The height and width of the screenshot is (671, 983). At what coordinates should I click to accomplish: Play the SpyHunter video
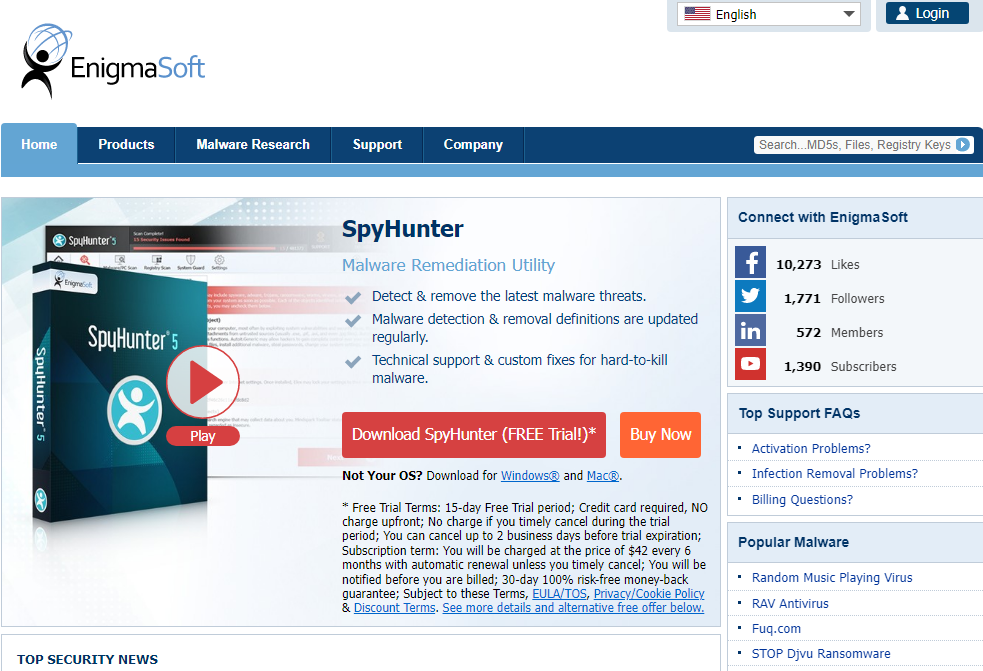click(203, 382)
